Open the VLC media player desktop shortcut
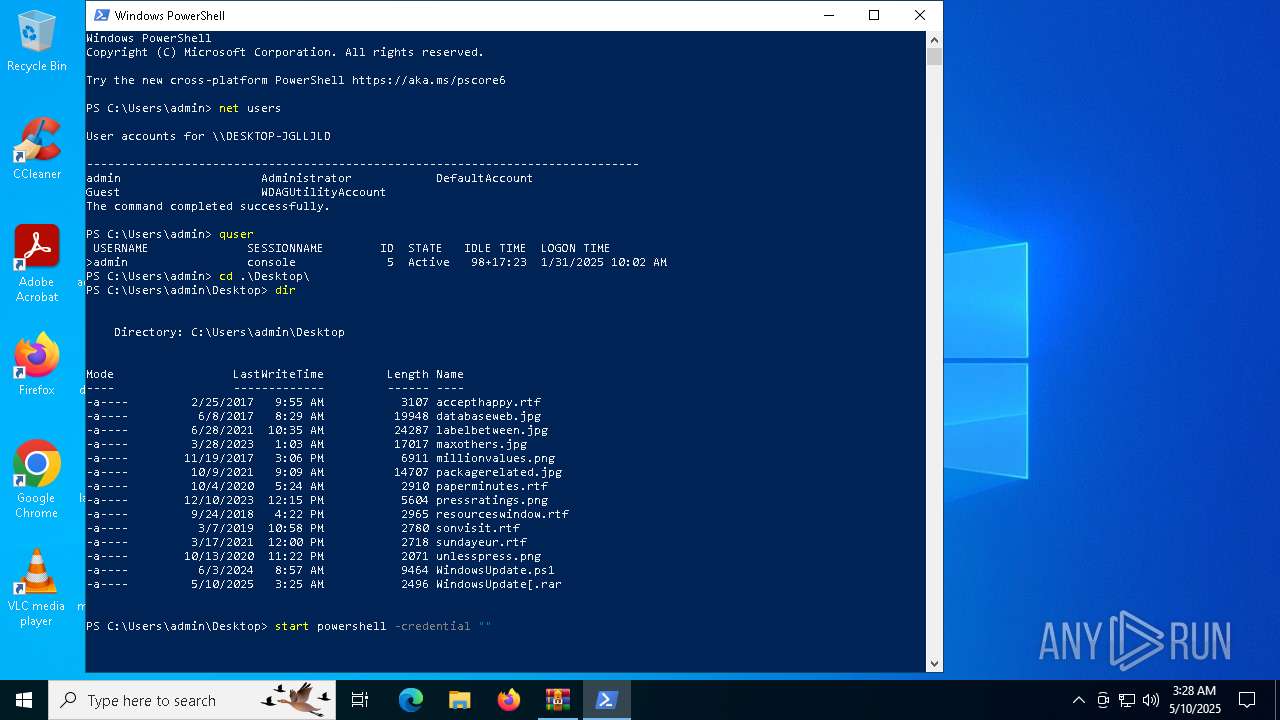 coord(37,588)
